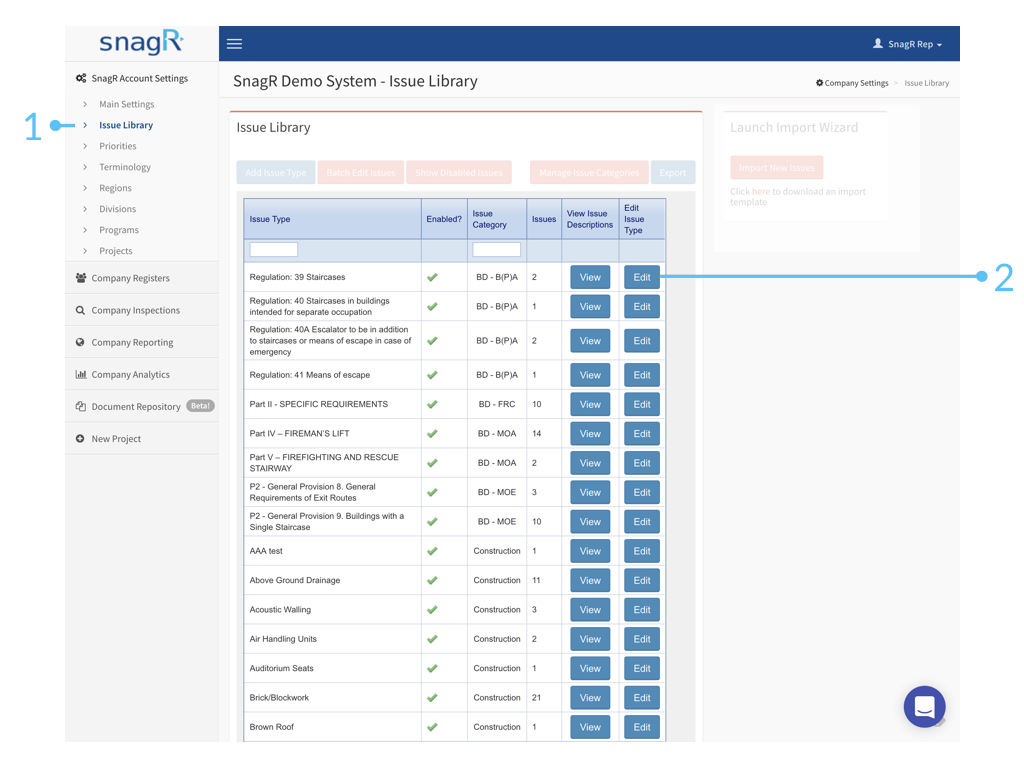
Task: Click Company Settings breadcrumb link
Action: pos(856,83)
